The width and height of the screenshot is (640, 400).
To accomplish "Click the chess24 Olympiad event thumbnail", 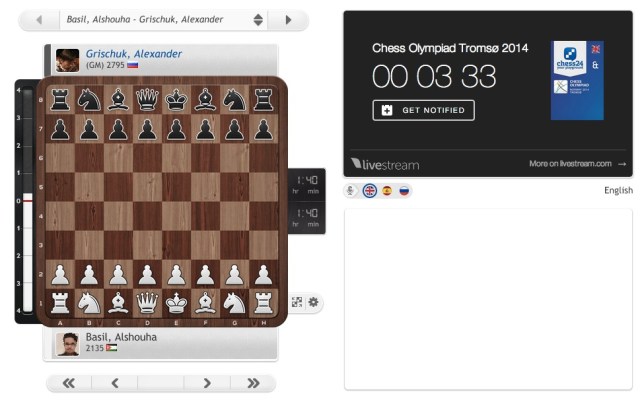I will click(577, 80).
